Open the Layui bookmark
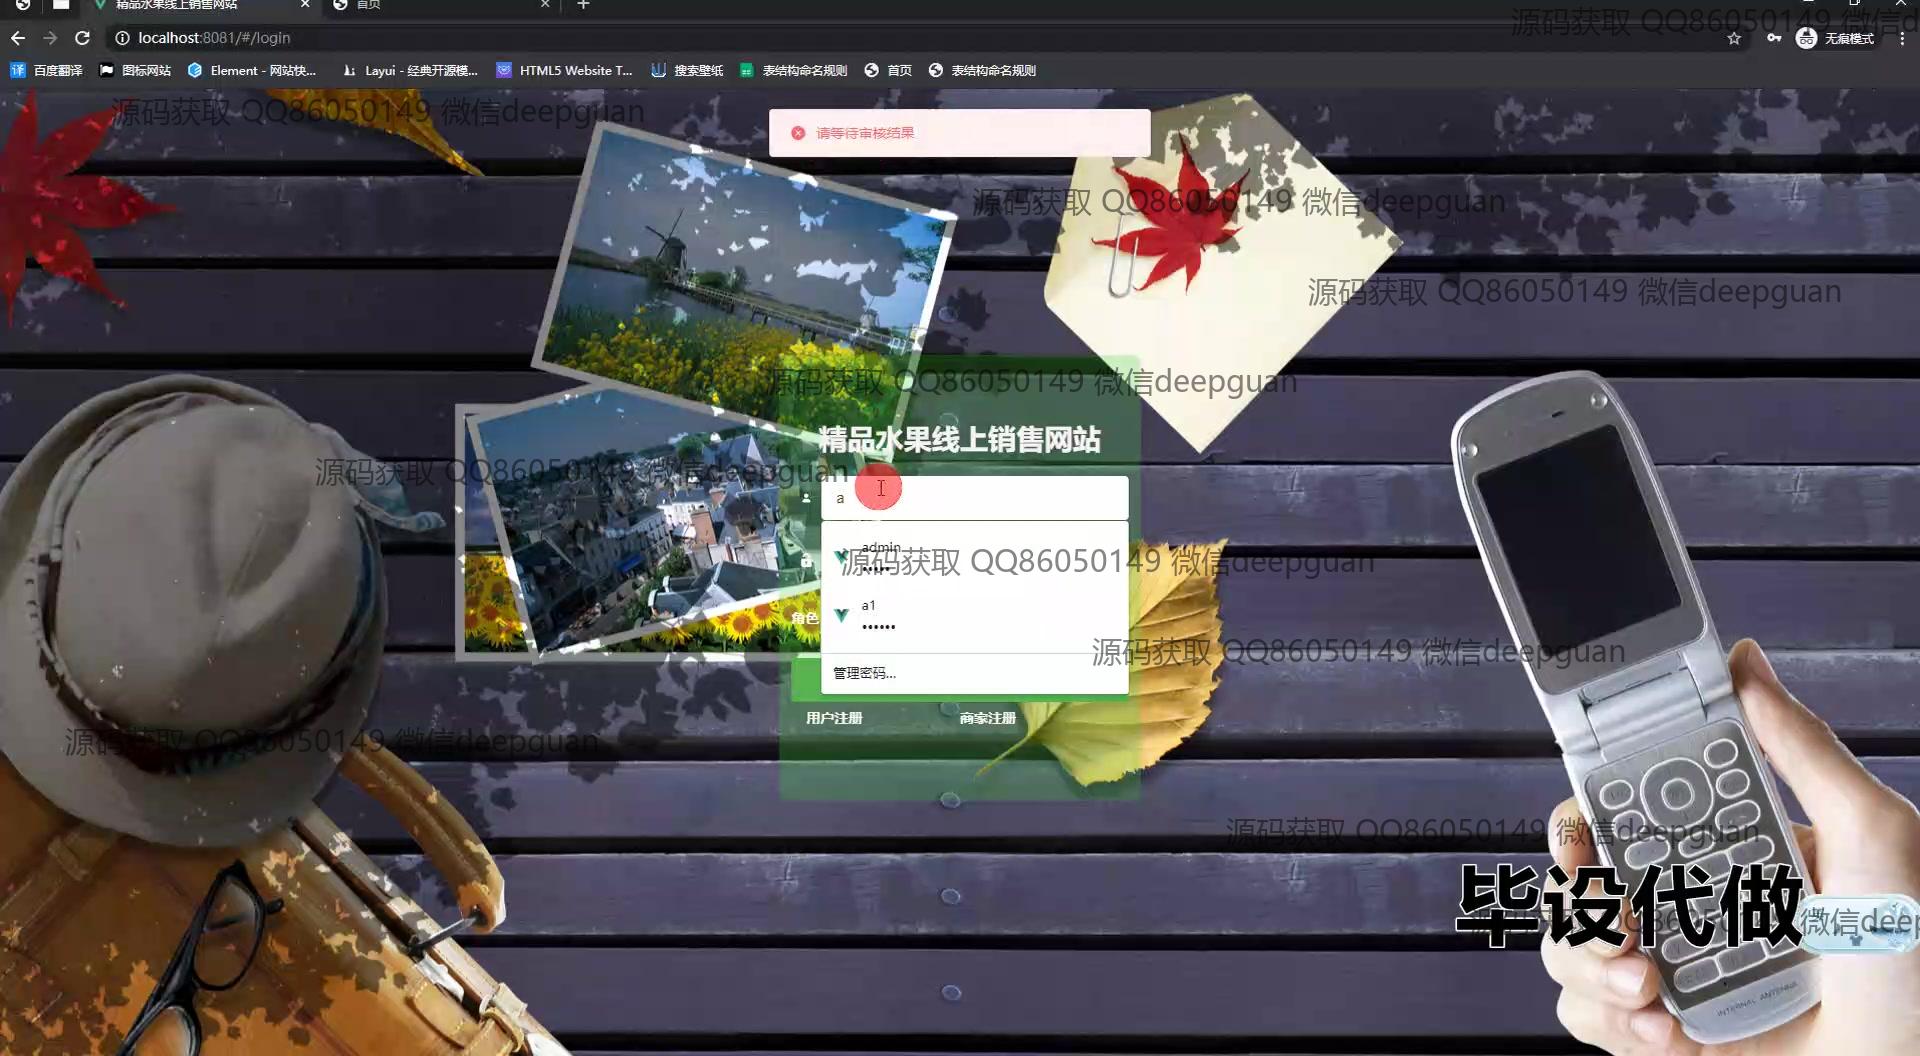This screenshot has width=1920, height=1056. coord(410,70)
